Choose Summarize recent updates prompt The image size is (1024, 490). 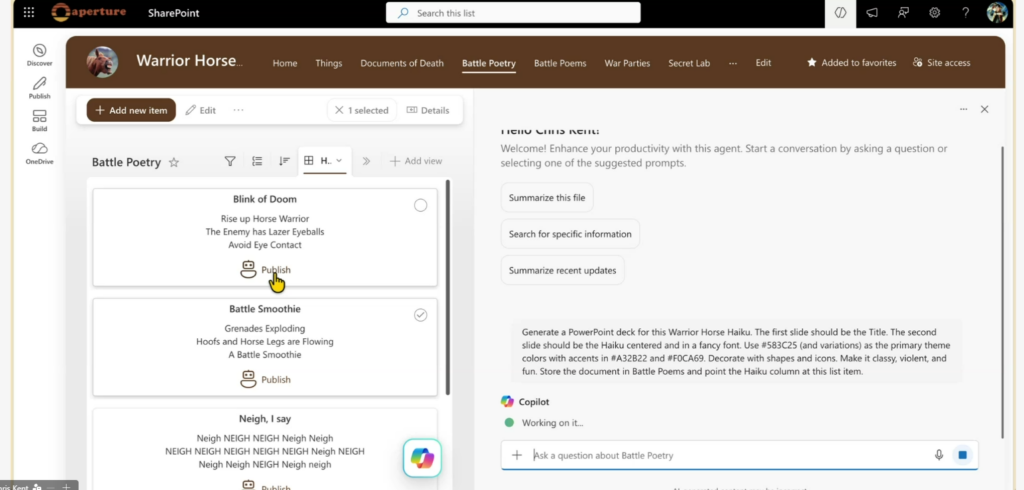[x=562, y=270]
